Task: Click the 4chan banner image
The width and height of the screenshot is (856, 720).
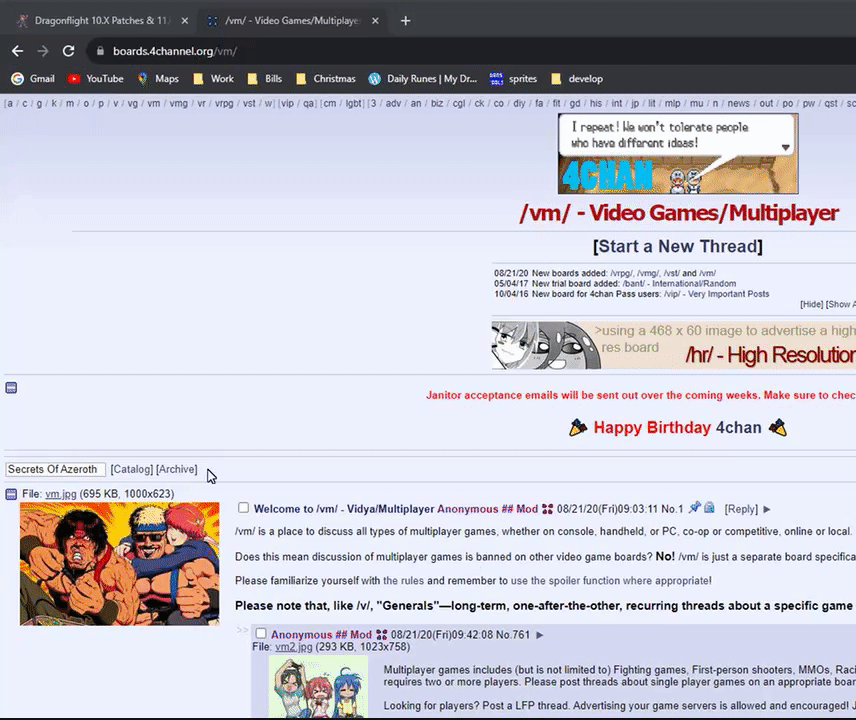Action: [677, 153]
